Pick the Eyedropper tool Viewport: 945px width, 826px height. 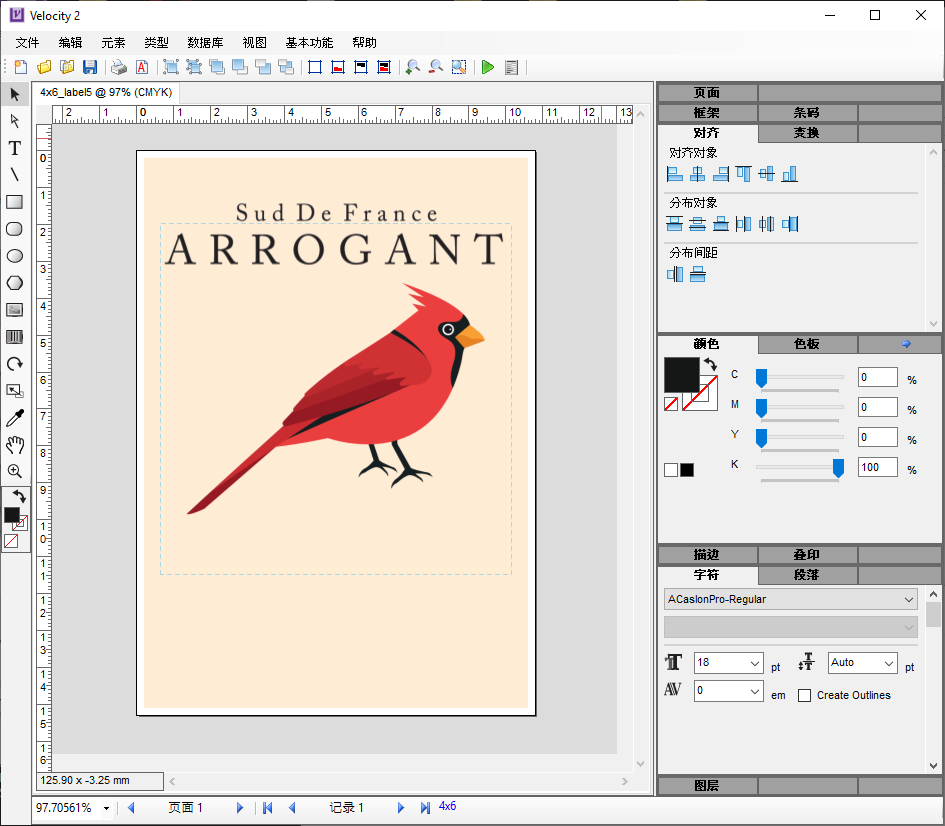coord(15,418)
